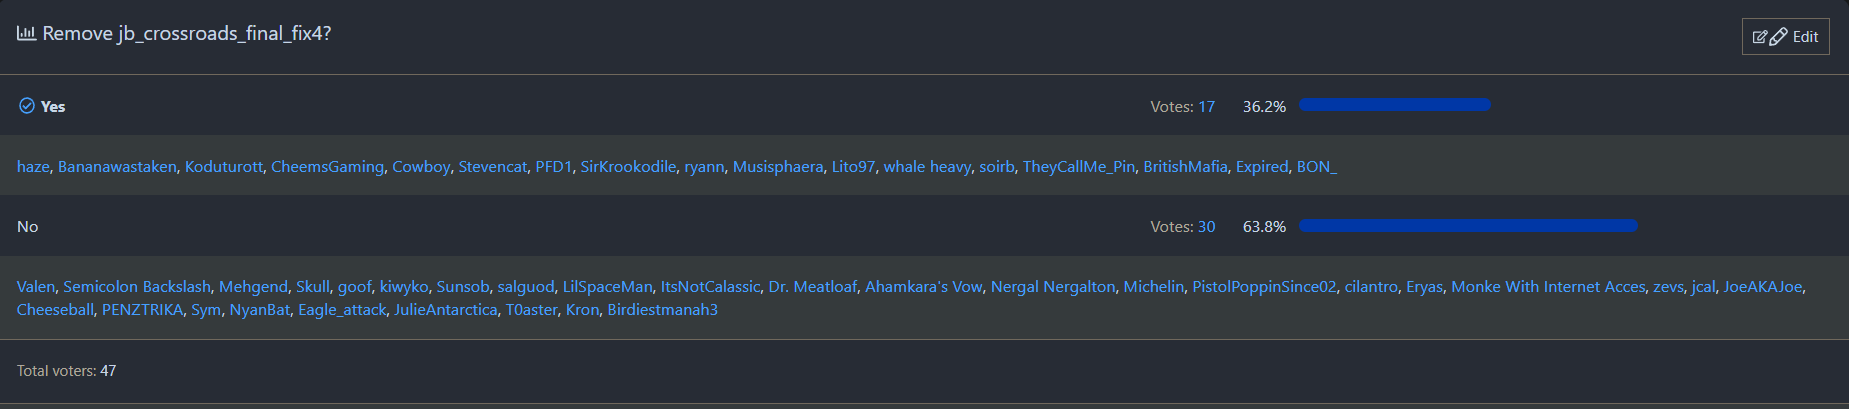Click the Edit poll button
The width and height of the screenshot is (1849, 409).
pyautogui.click(x=1785, y=37)
